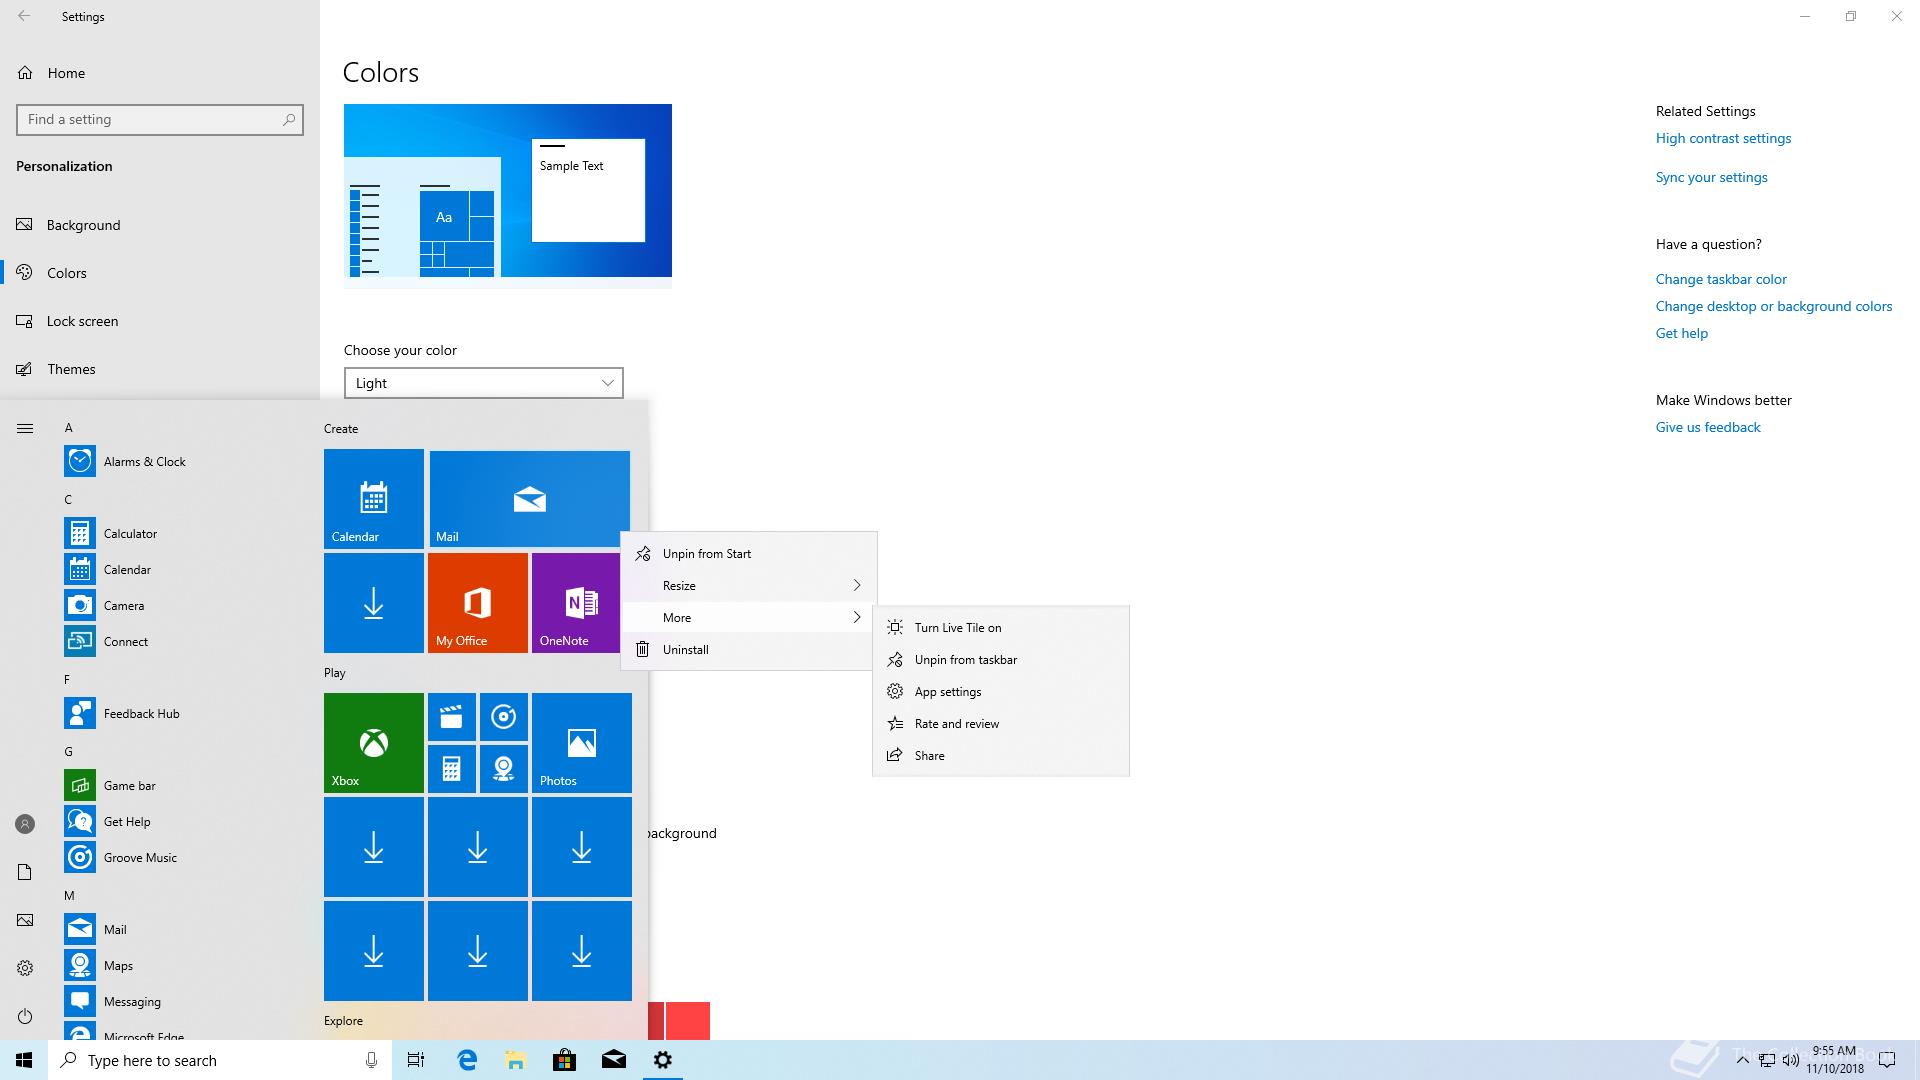Open Connect app in Start list
Image resolution: width=1920 pixels, height=1080 pixels.
pyautogui.click(x=125, y=642)
